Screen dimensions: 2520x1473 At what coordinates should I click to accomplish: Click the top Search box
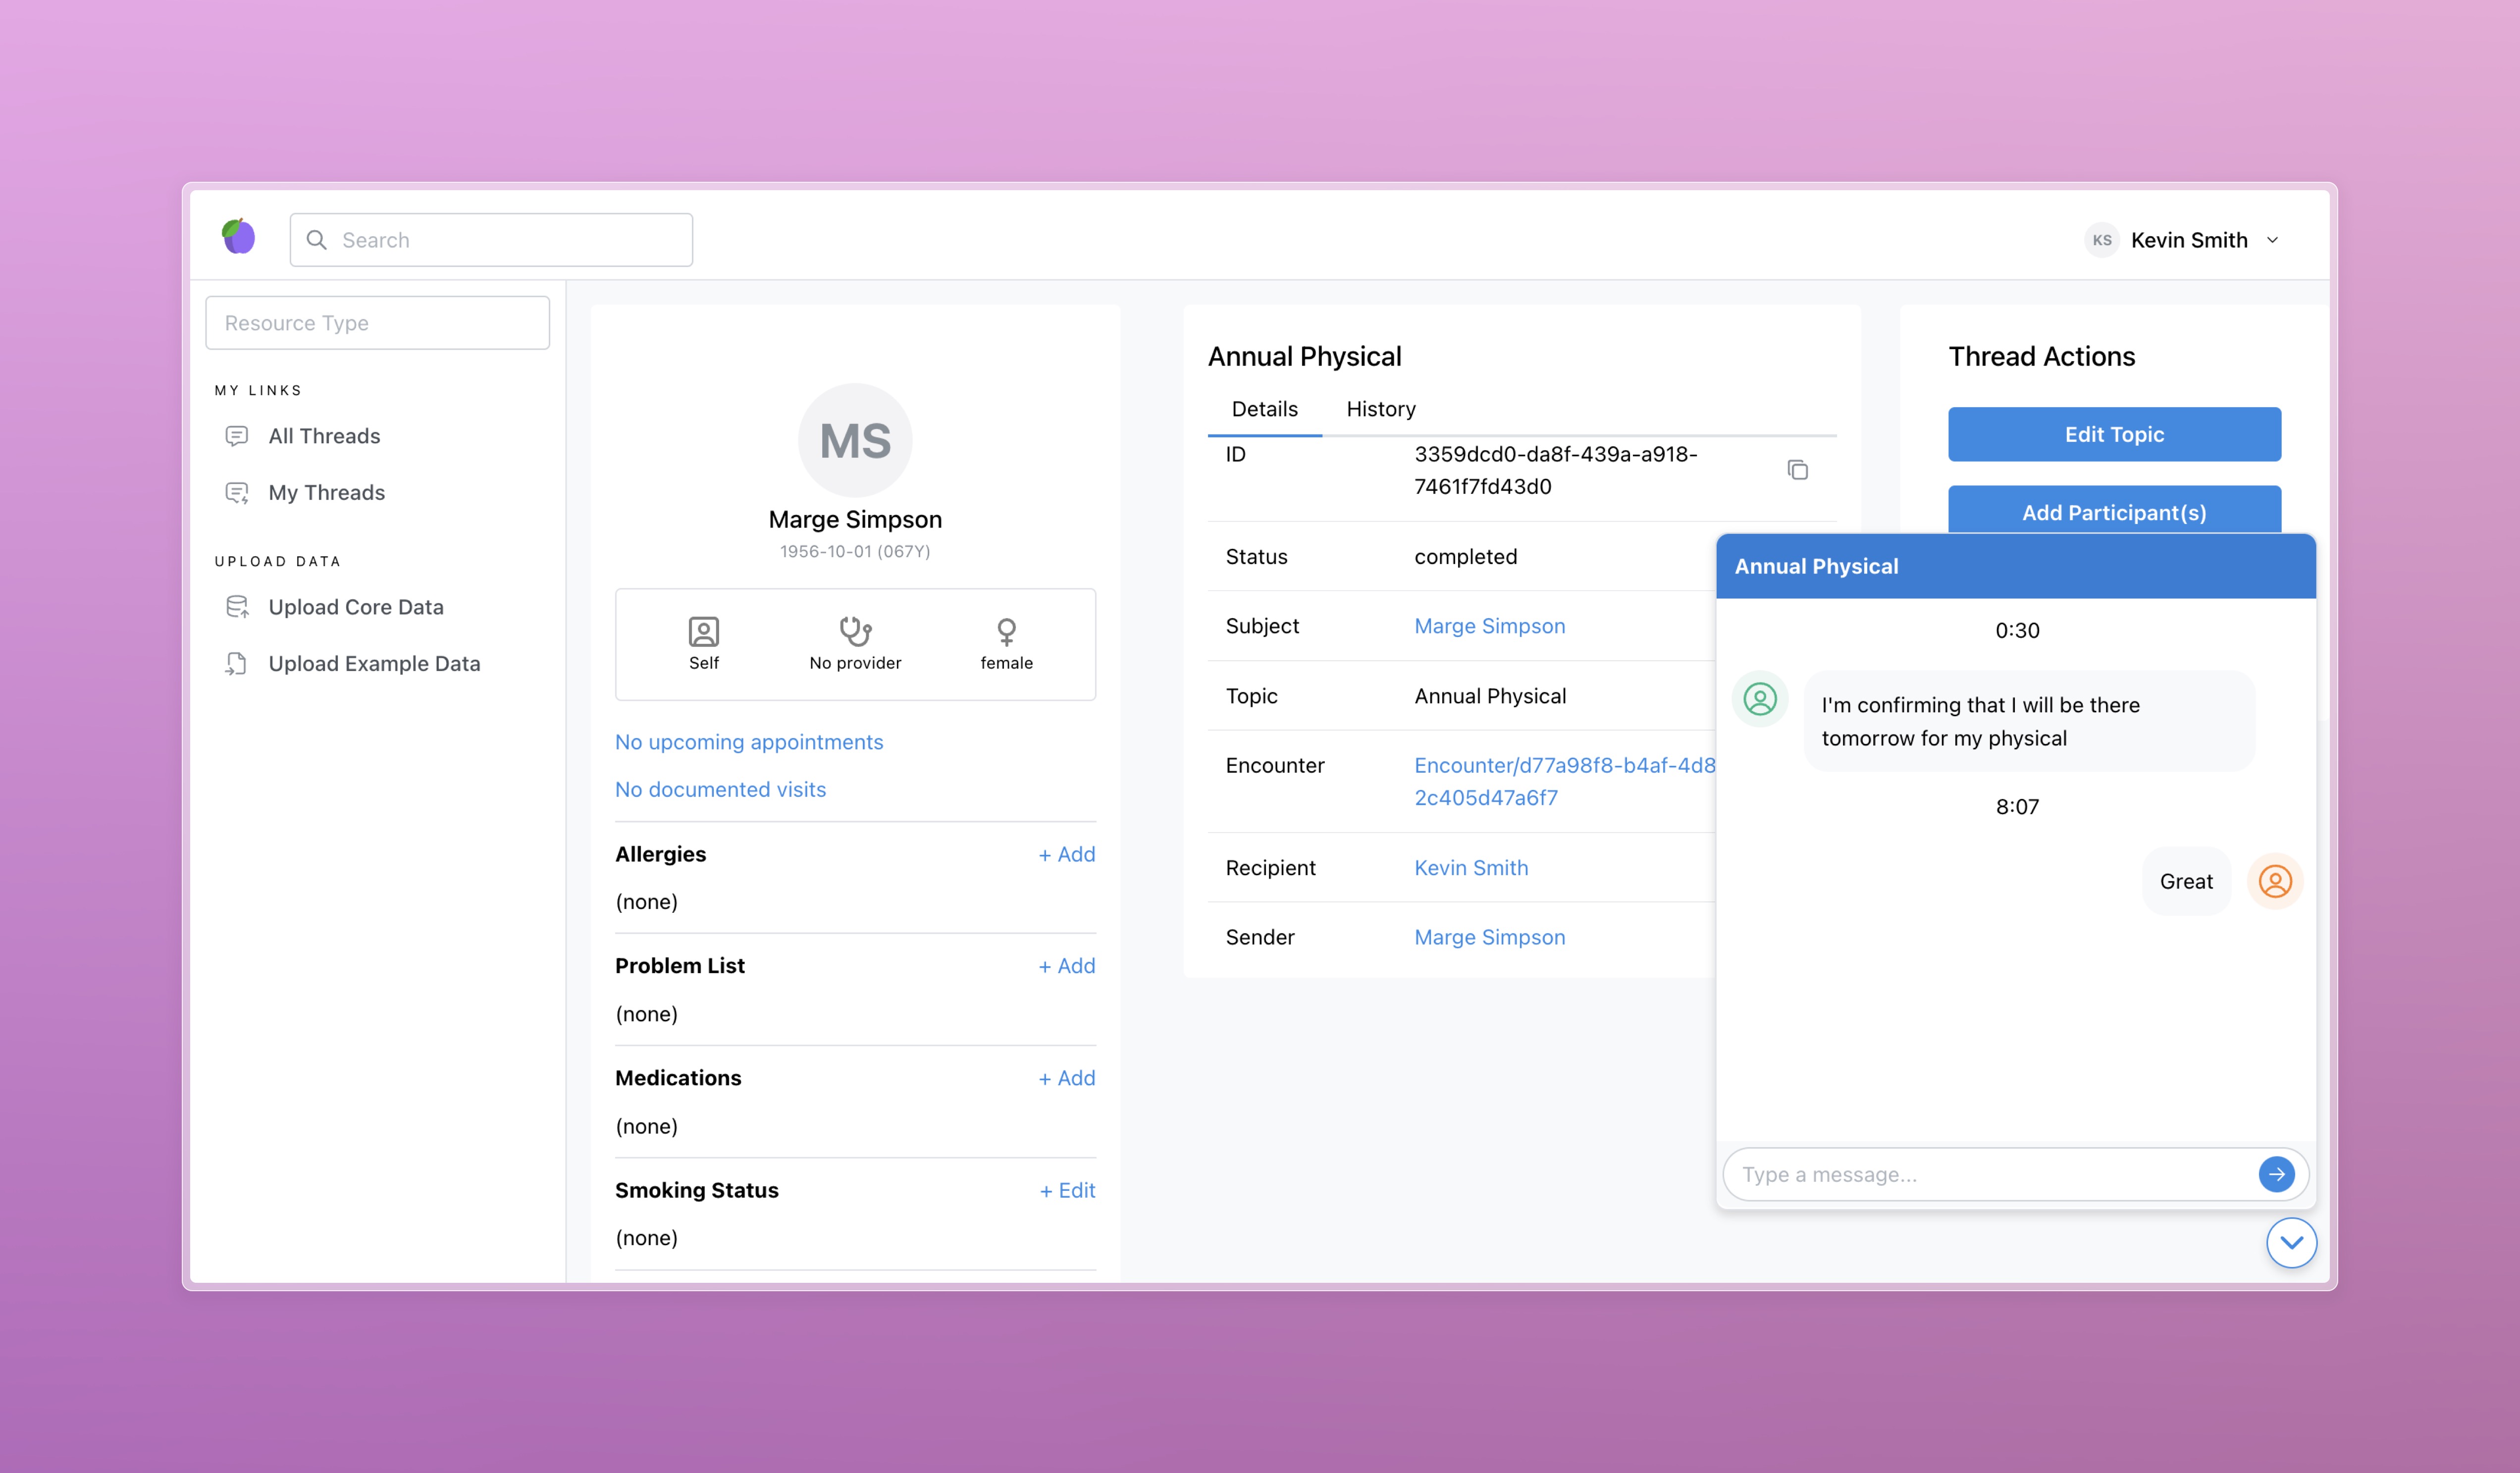click(x=492, y=240)
